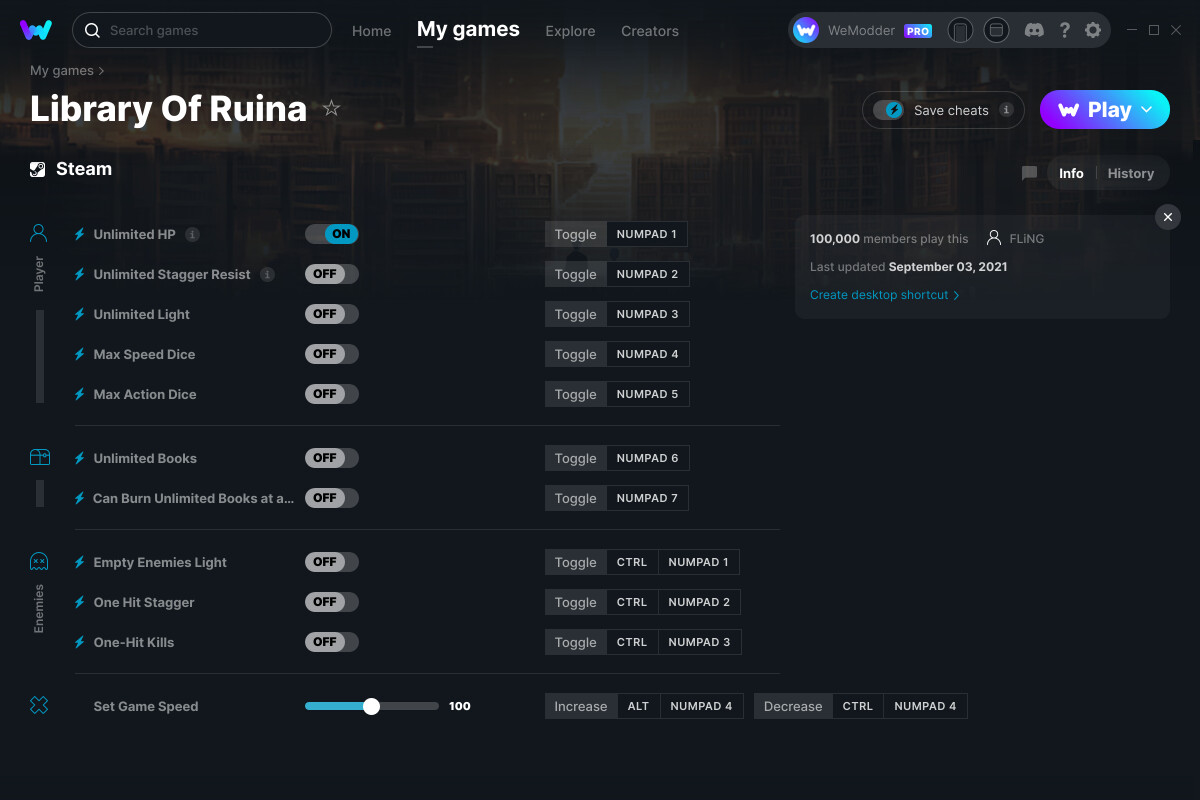Open the Home tab
The image size is (1200, 800).
pos(372,31)
